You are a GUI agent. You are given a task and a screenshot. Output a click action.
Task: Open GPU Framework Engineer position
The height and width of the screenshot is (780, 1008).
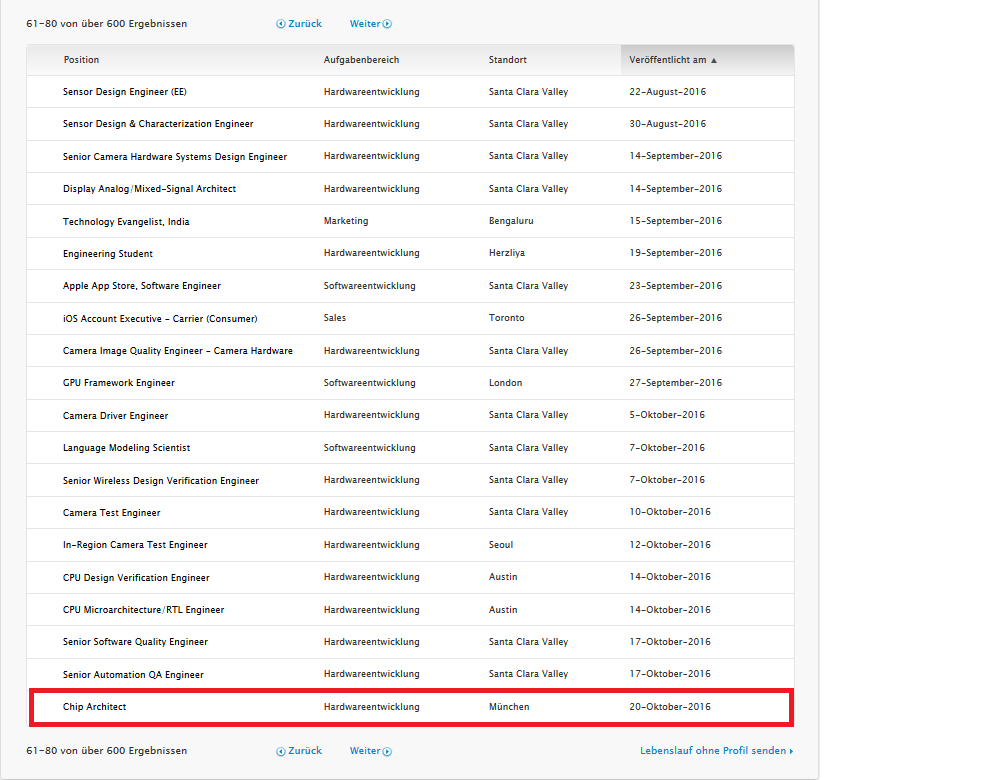118,383
